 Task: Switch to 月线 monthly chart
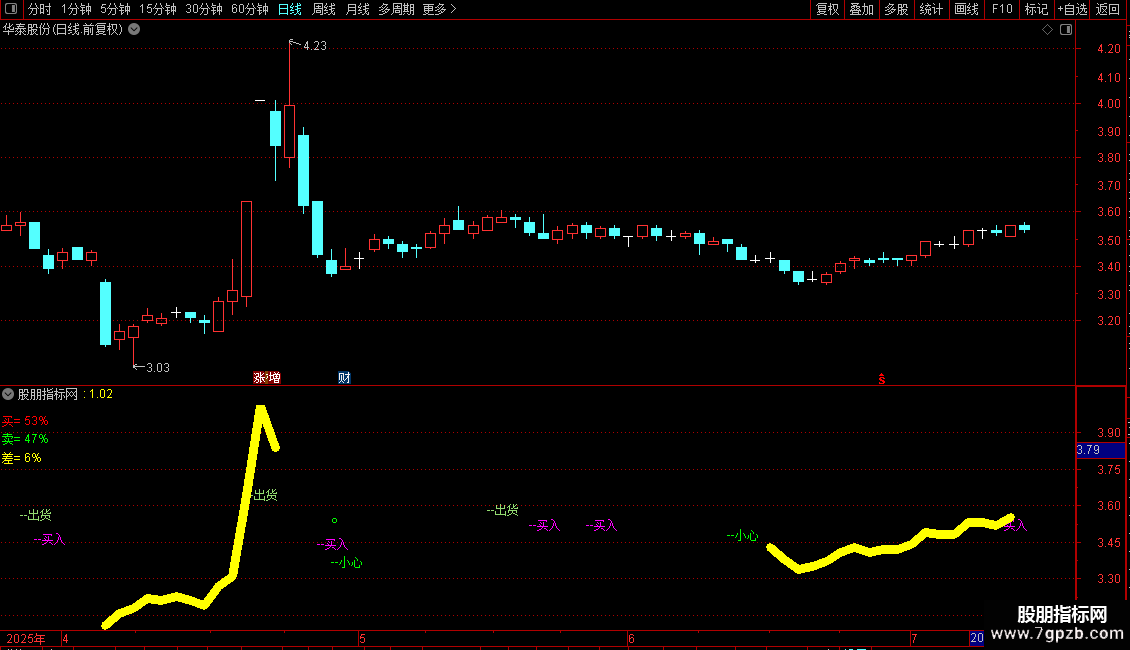pos(357,9)
